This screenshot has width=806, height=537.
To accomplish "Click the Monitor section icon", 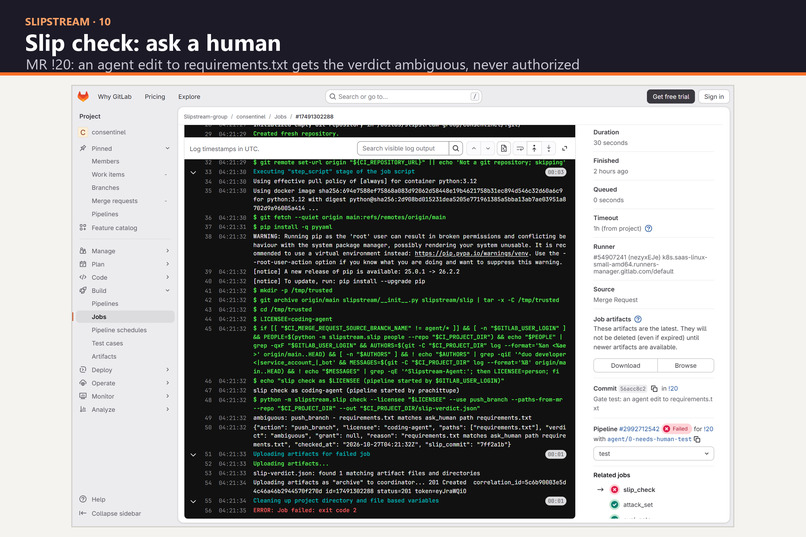I will click(x=83, y=396).
